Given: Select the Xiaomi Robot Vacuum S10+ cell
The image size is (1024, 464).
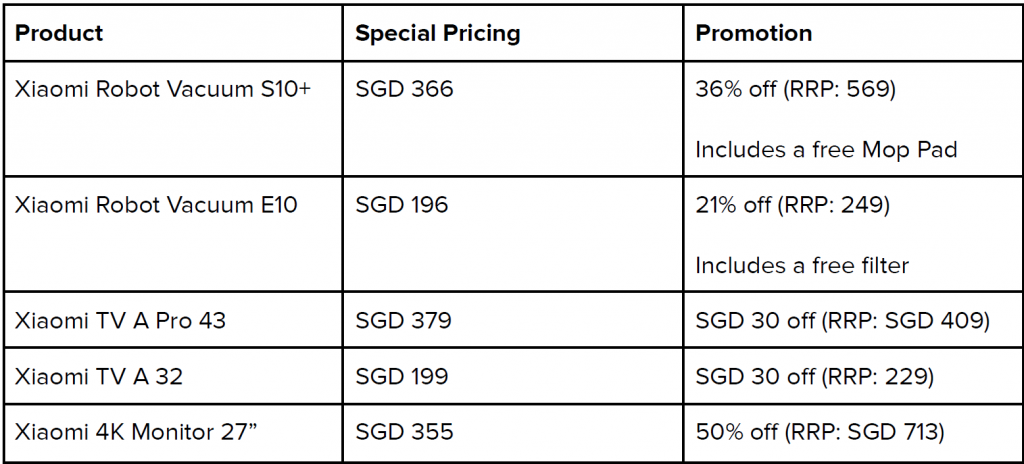Looking at the screenshot, I should coord(172,119).
